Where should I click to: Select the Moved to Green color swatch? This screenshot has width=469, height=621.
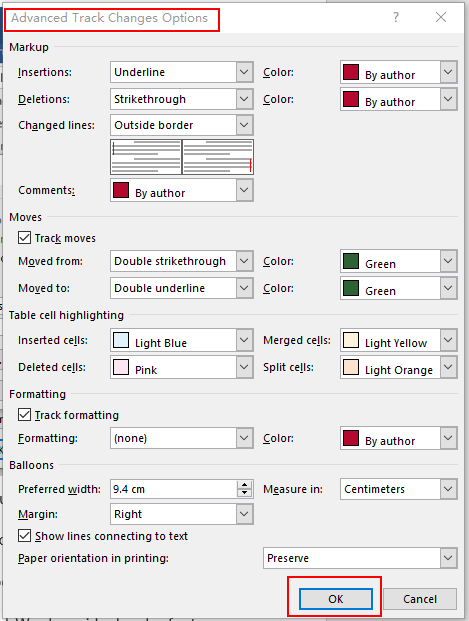click(x=351, y=288)
